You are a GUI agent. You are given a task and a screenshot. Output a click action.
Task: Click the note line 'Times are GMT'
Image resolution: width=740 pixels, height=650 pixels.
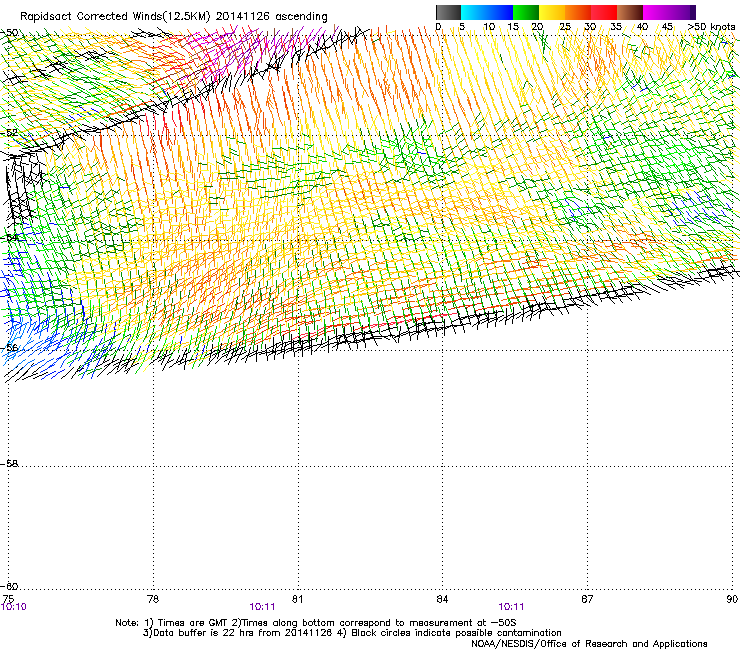pyautogui.click(x=195, y=623)
